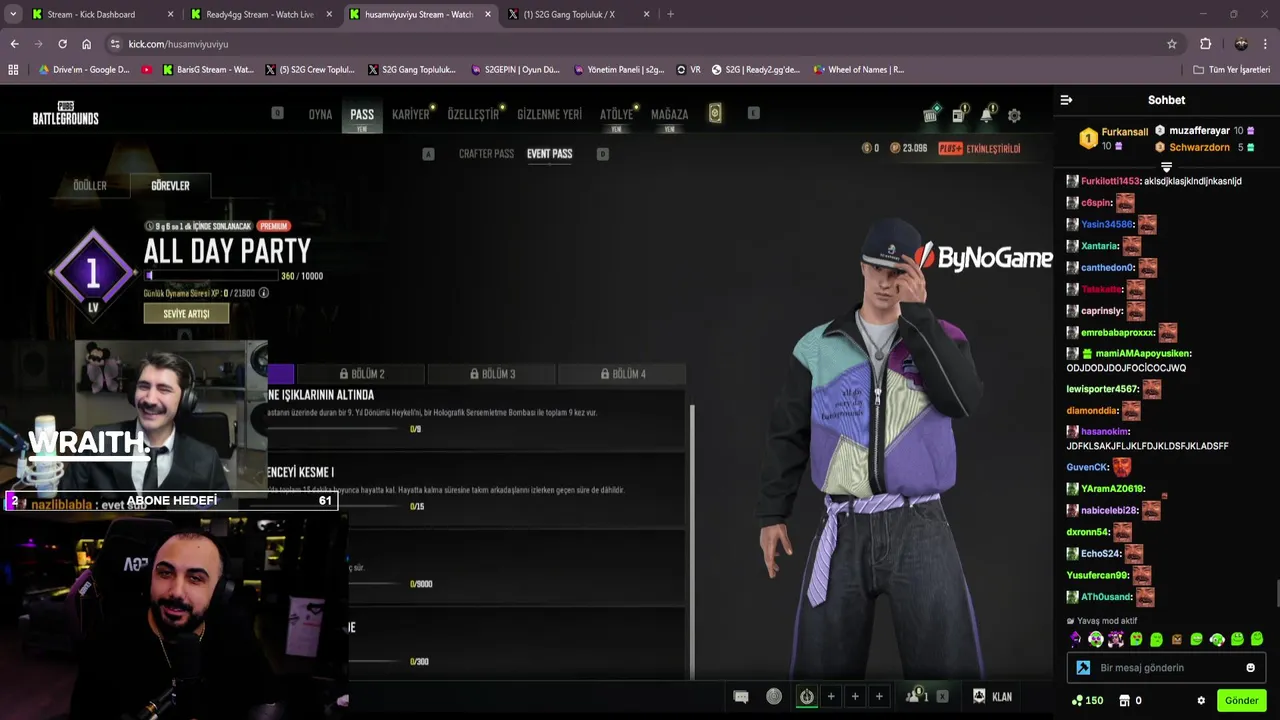Click the missions list vertical scrollbar
This screenshot has height=720, width=1280.
(691, 540)
